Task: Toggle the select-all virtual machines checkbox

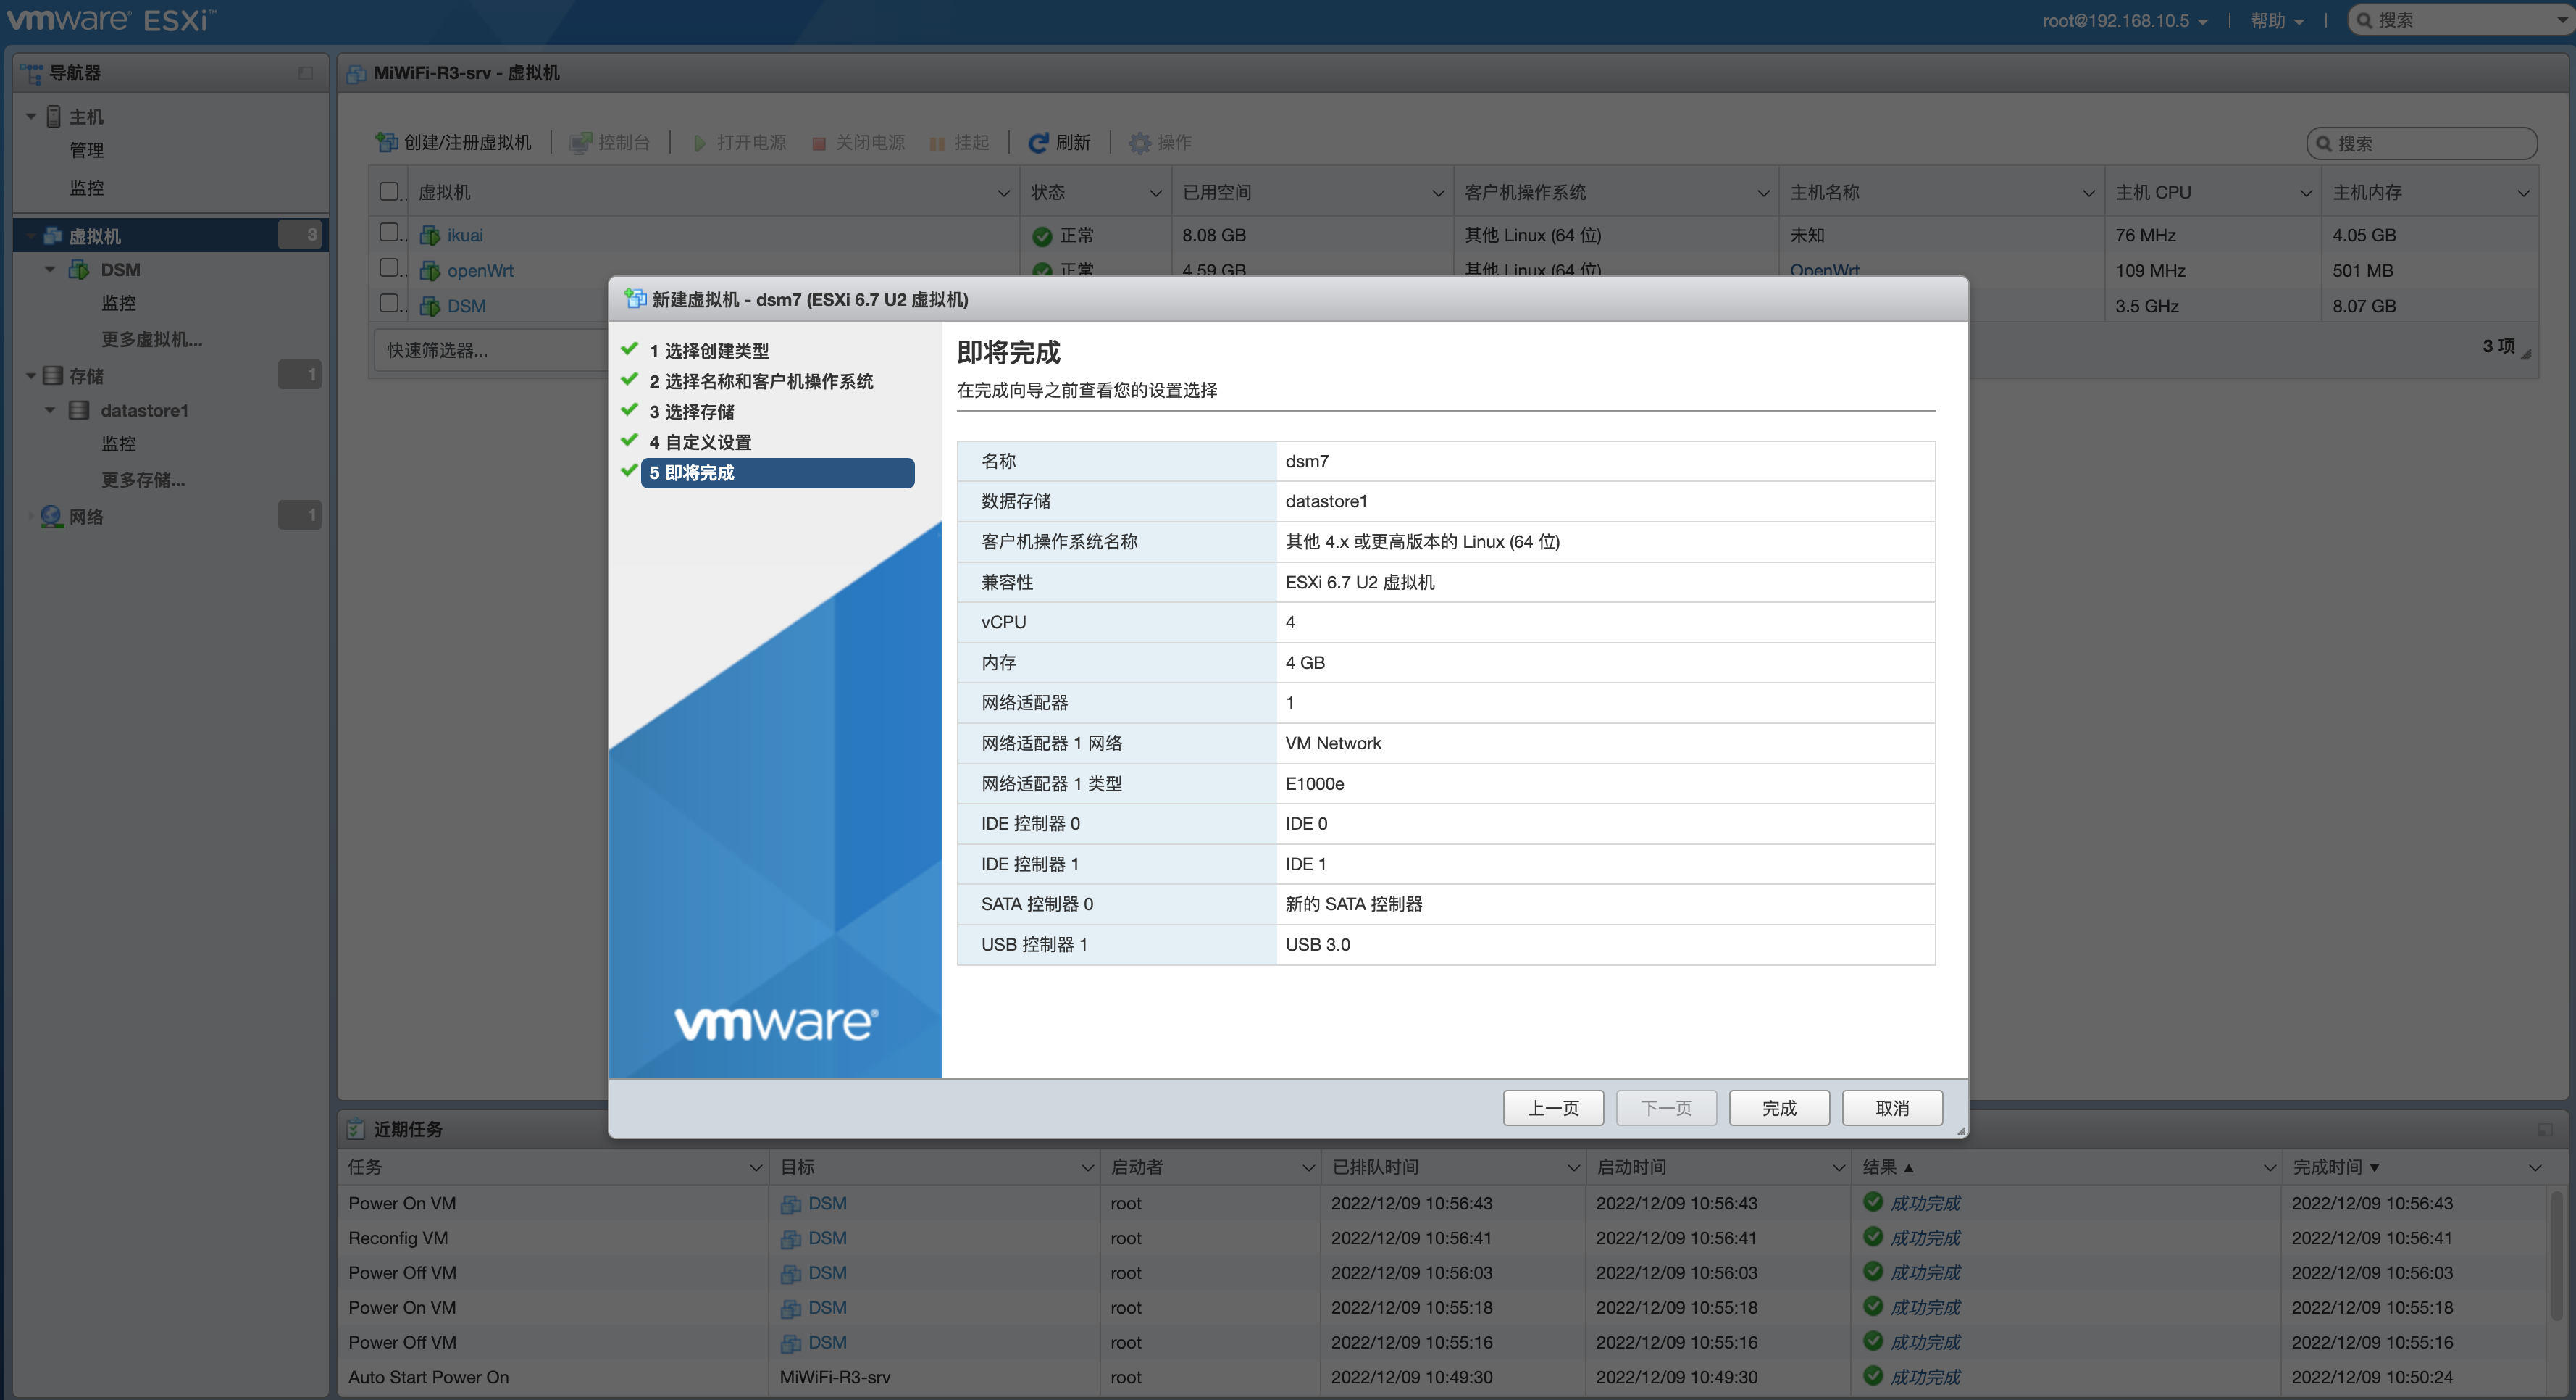Action: [x=389, y=191]
